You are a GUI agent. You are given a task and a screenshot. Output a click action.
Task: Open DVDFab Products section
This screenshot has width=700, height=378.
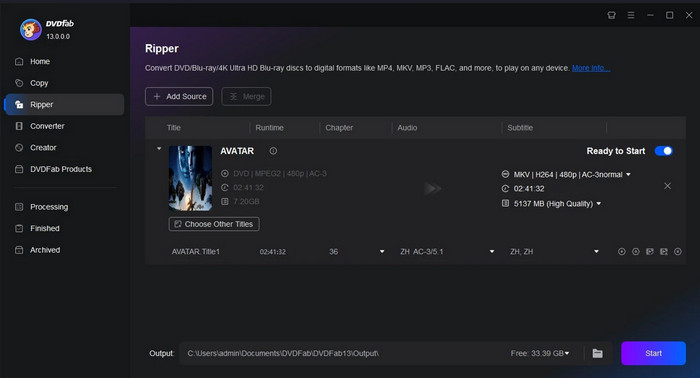pyautogui.click(x=61, y=169)
